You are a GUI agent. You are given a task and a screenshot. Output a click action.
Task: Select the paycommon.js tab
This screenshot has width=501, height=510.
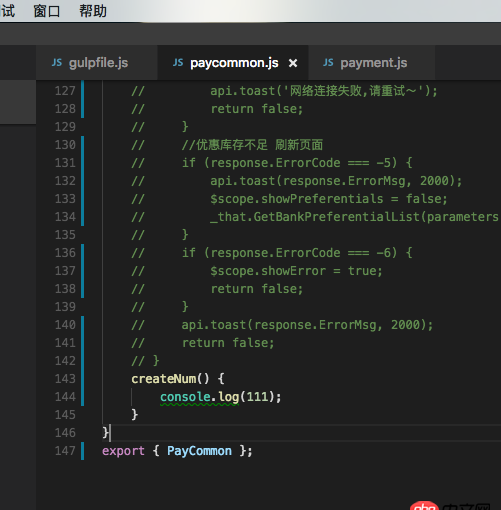(234, 63)
